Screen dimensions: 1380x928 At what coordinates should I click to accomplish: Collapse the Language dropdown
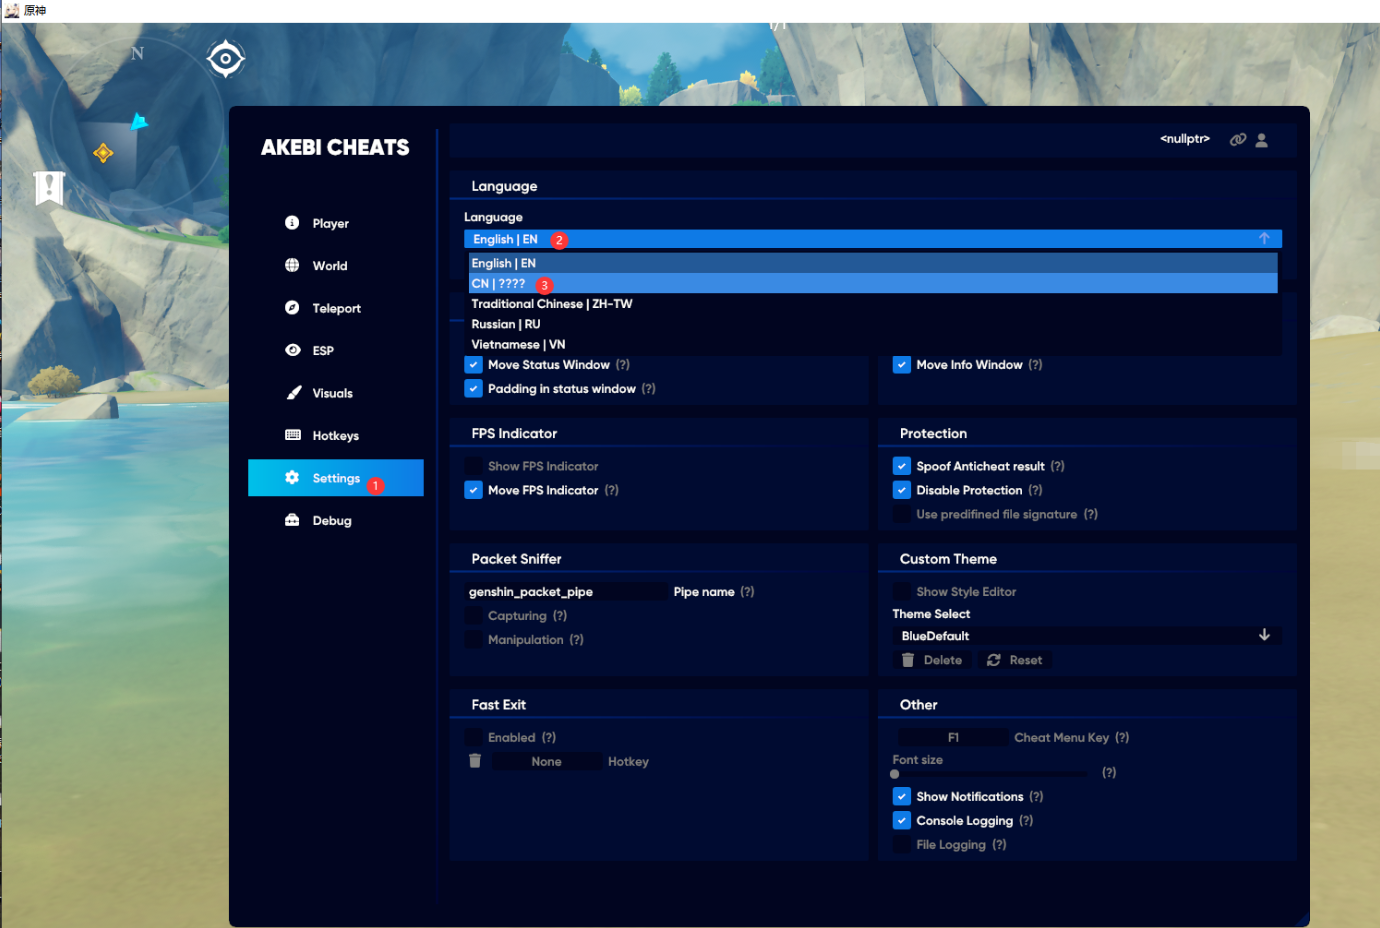click(x=873, y=239)
